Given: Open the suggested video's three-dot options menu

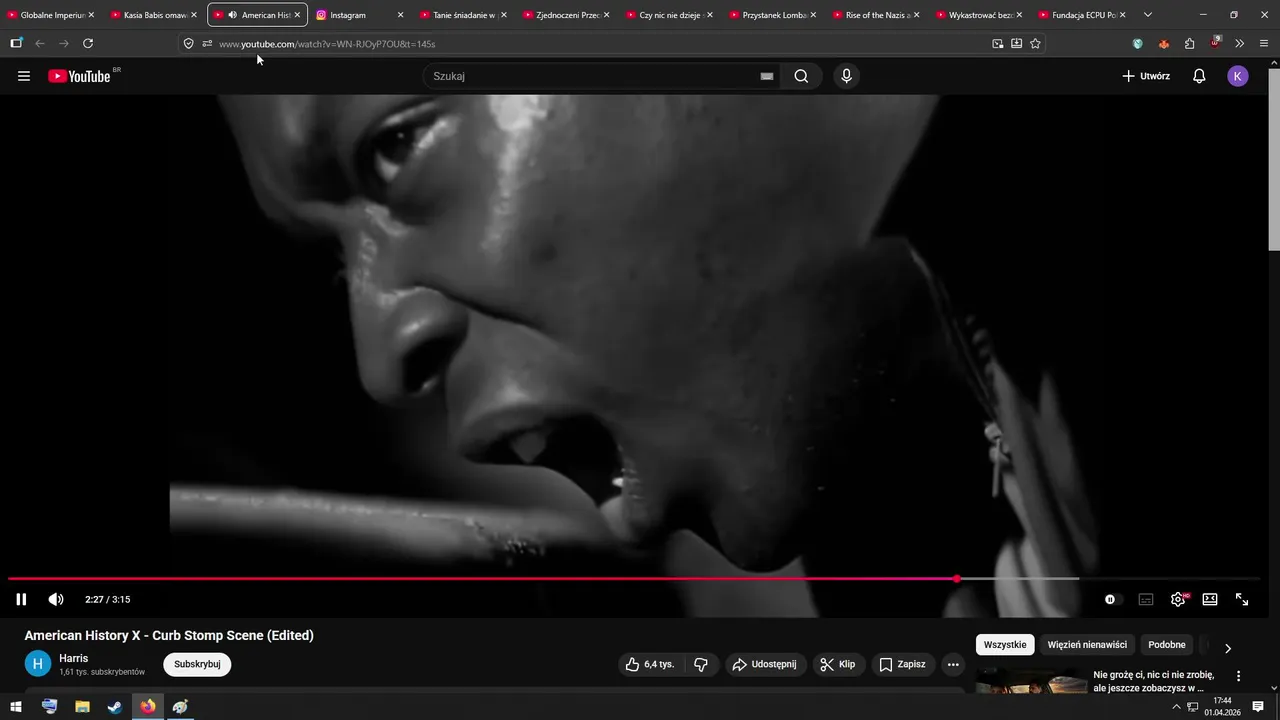Looking at the screenshot, I should [x=1238, y=676].
